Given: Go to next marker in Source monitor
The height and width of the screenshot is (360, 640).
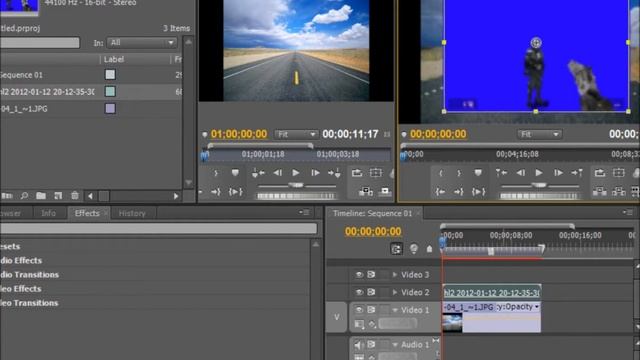Looking at the screenshot, I should click(x=334, y=173).
